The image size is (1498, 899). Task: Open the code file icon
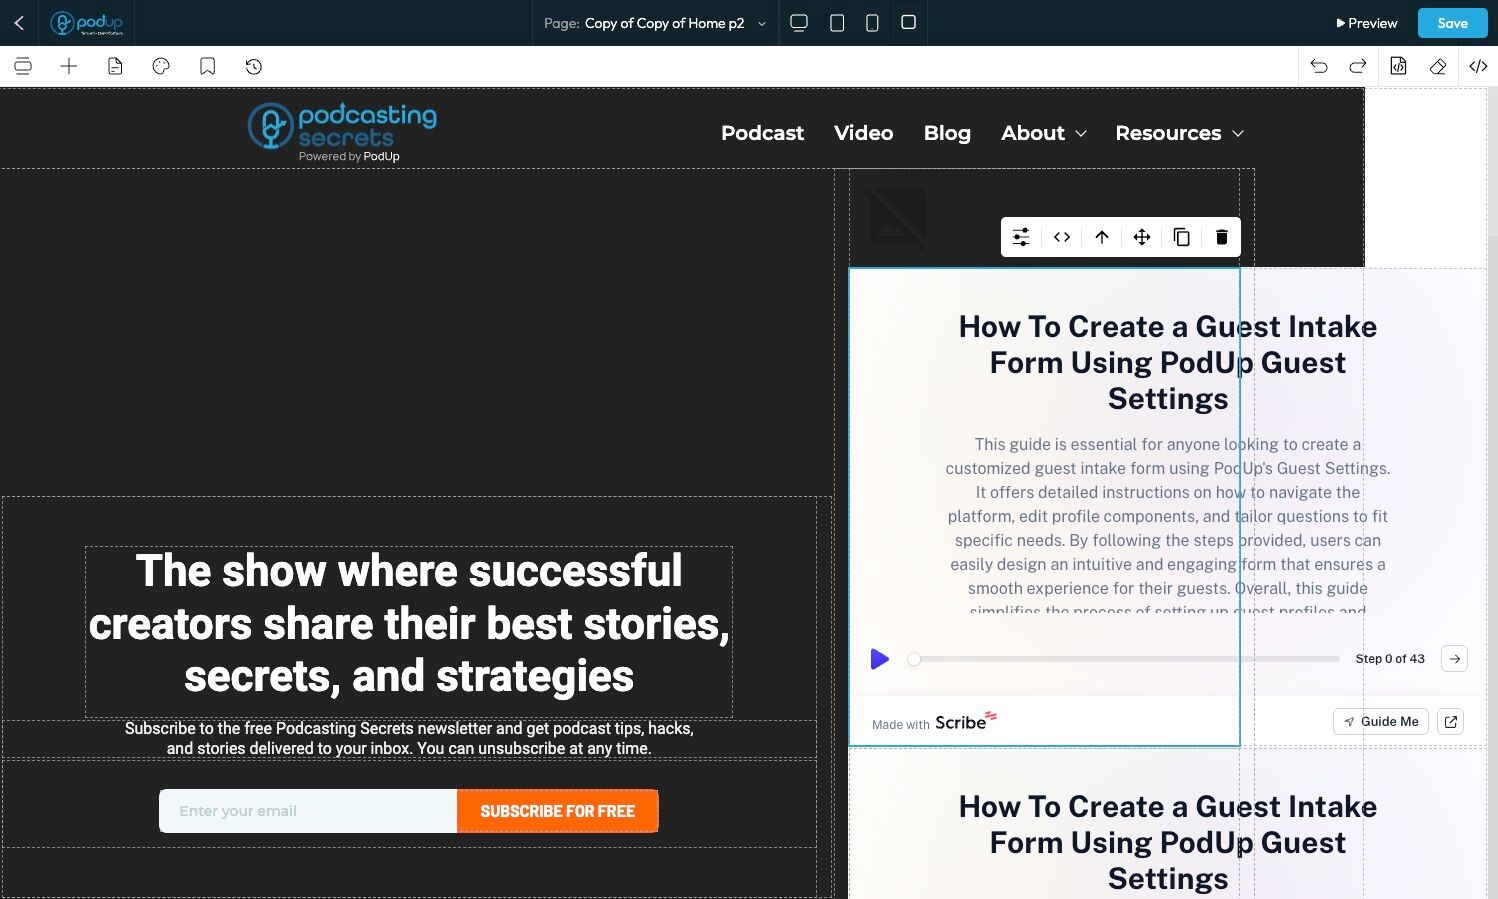pyautogui.click(x=1398, y=67)
